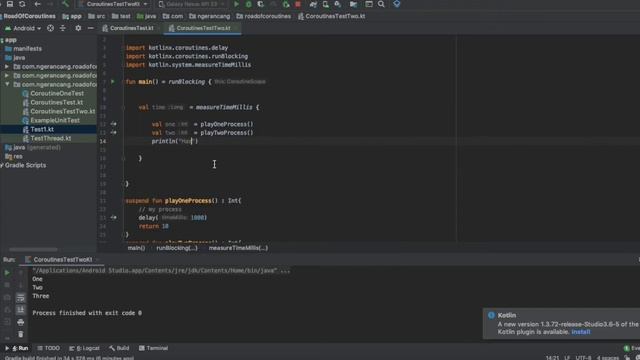The image size is (640, 360).
Task: Toggle scroll-to-end in the Run console
Action: [20, 310]
